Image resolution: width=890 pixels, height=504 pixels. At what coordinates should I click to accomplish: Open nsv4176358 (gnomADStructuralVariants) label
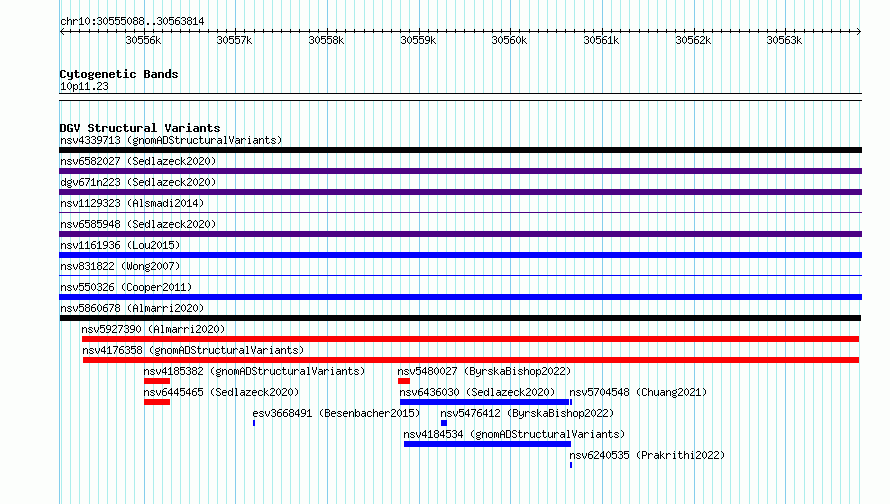pyautogui.click(x=193, y=350)
